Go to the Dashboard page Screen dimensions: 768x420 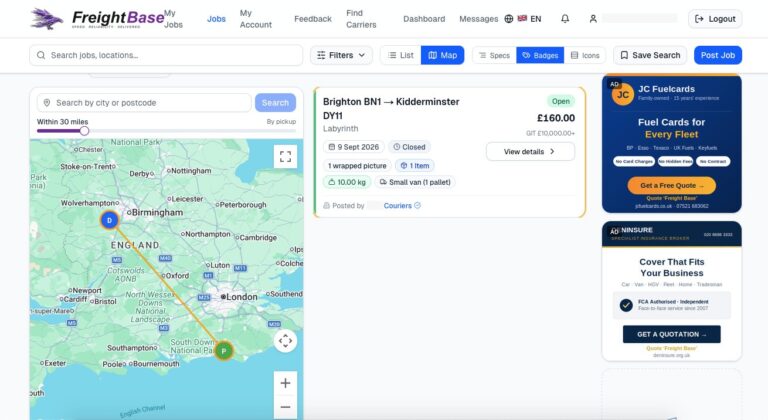pyautogui.click(x=424, y=19)
